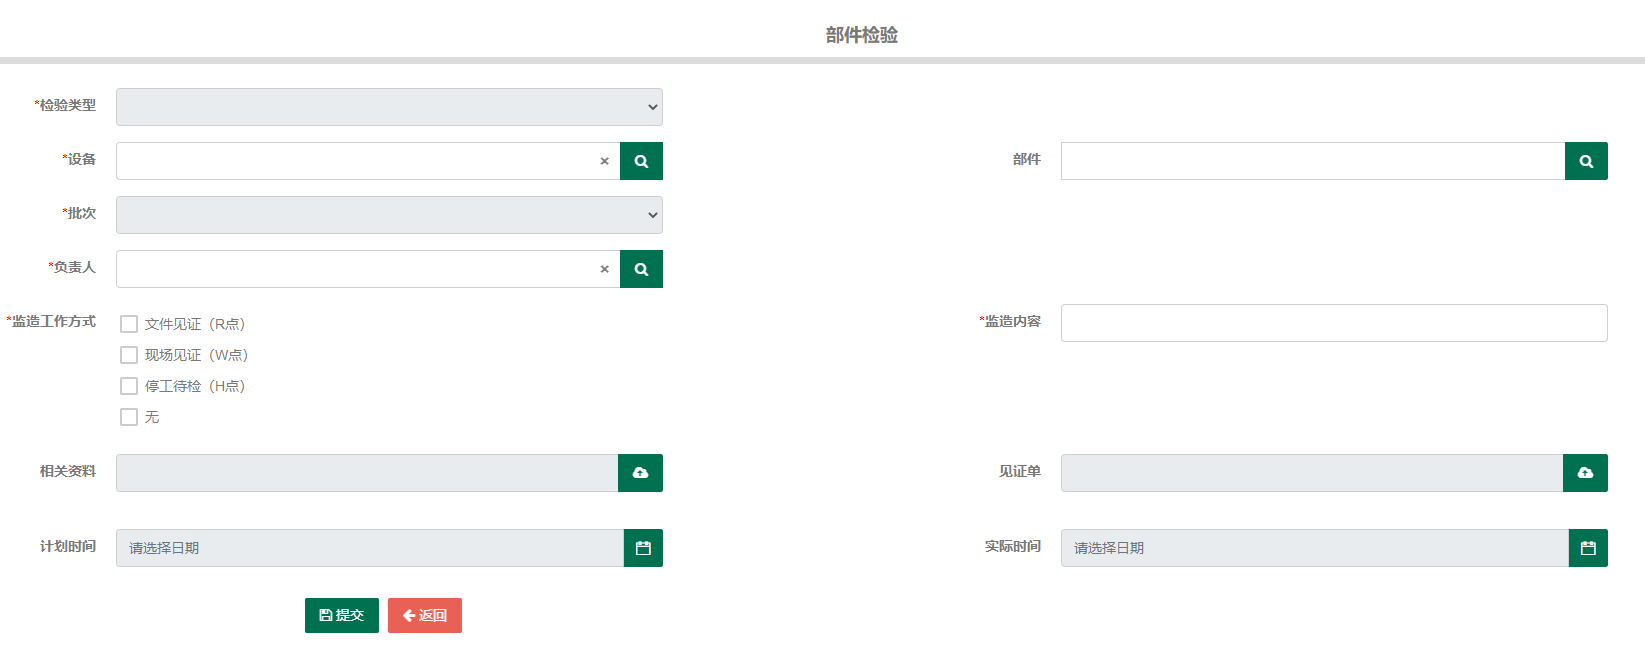Click the search icon next to 负责人 field
Screen dimensions: 1645x668
641,269
